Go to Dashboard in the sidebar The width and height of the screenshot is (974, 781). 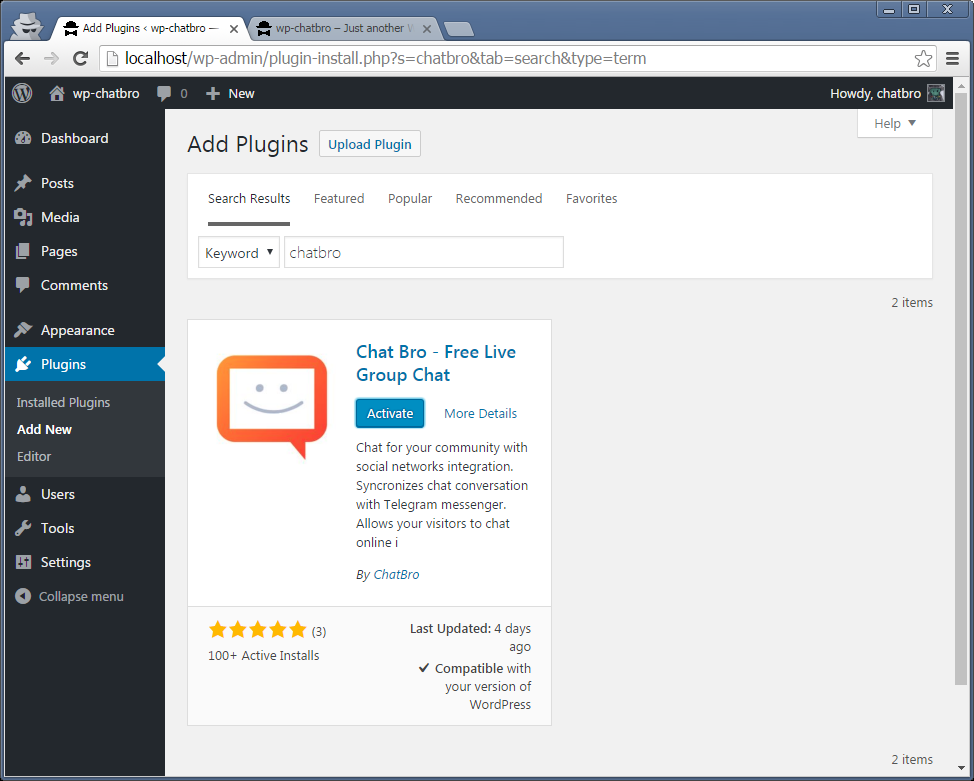(x=75, y=139)
